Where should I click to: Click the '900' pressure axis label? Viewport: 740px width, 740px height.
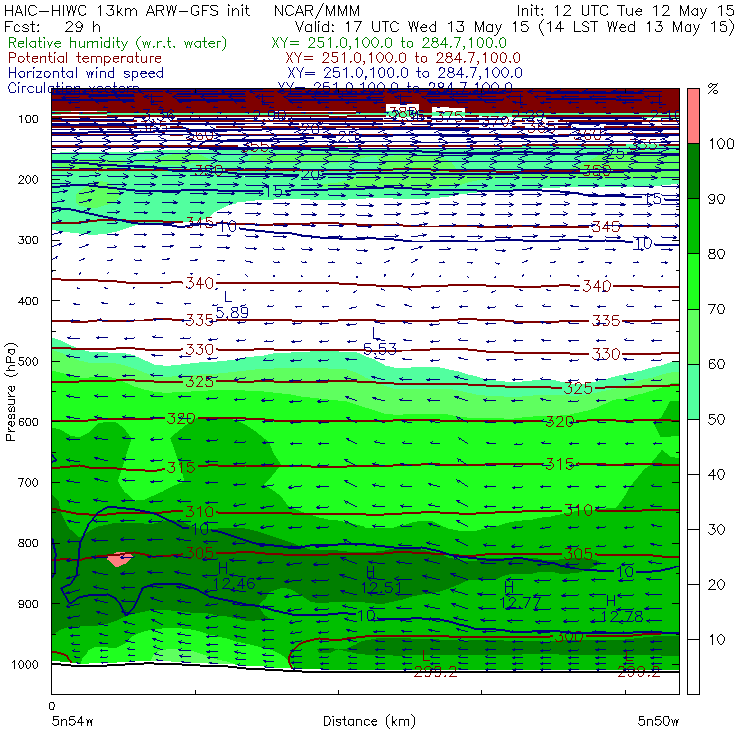[x=28, y=604]
